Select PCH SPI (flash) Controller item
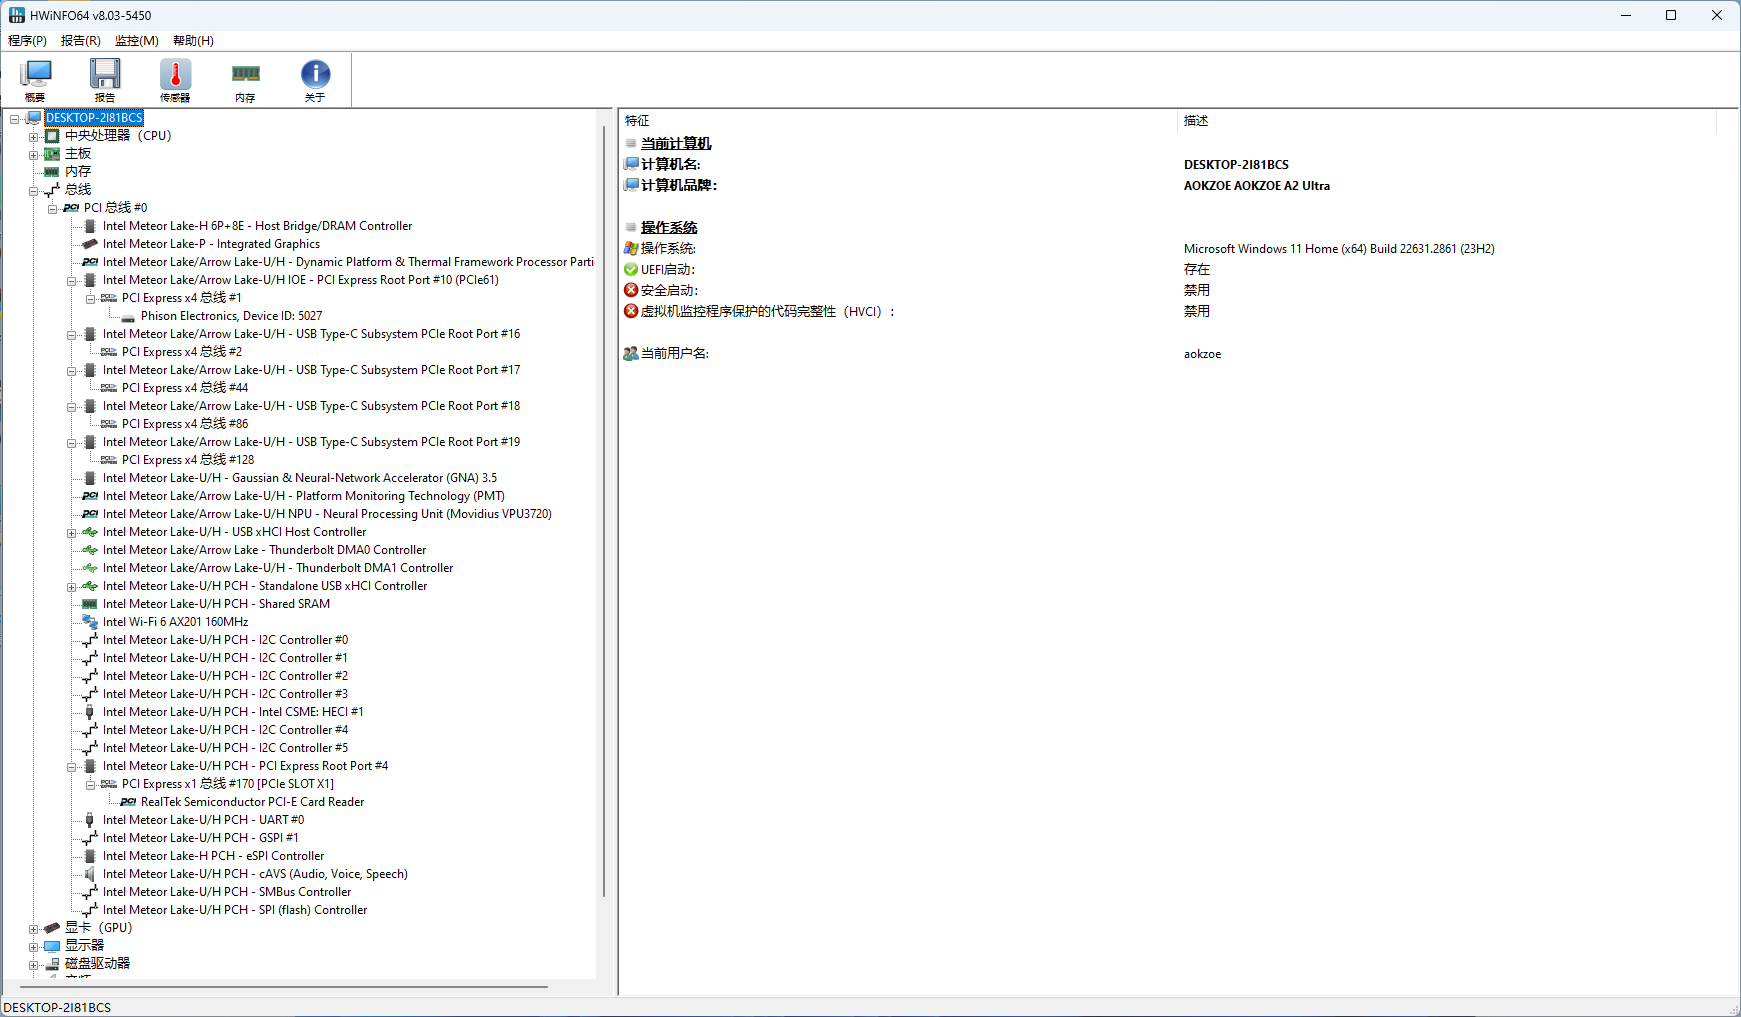Image resolution: width=1741 pixels, height=1017 pixels. click(235, 910)
